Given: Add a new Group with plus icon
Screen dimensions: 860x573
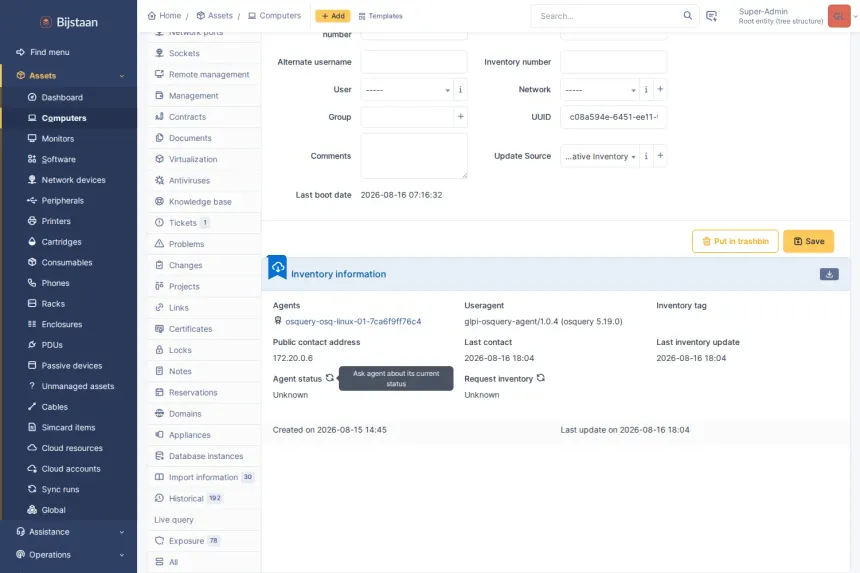Looking at the screenshot, I should point(460,117).
